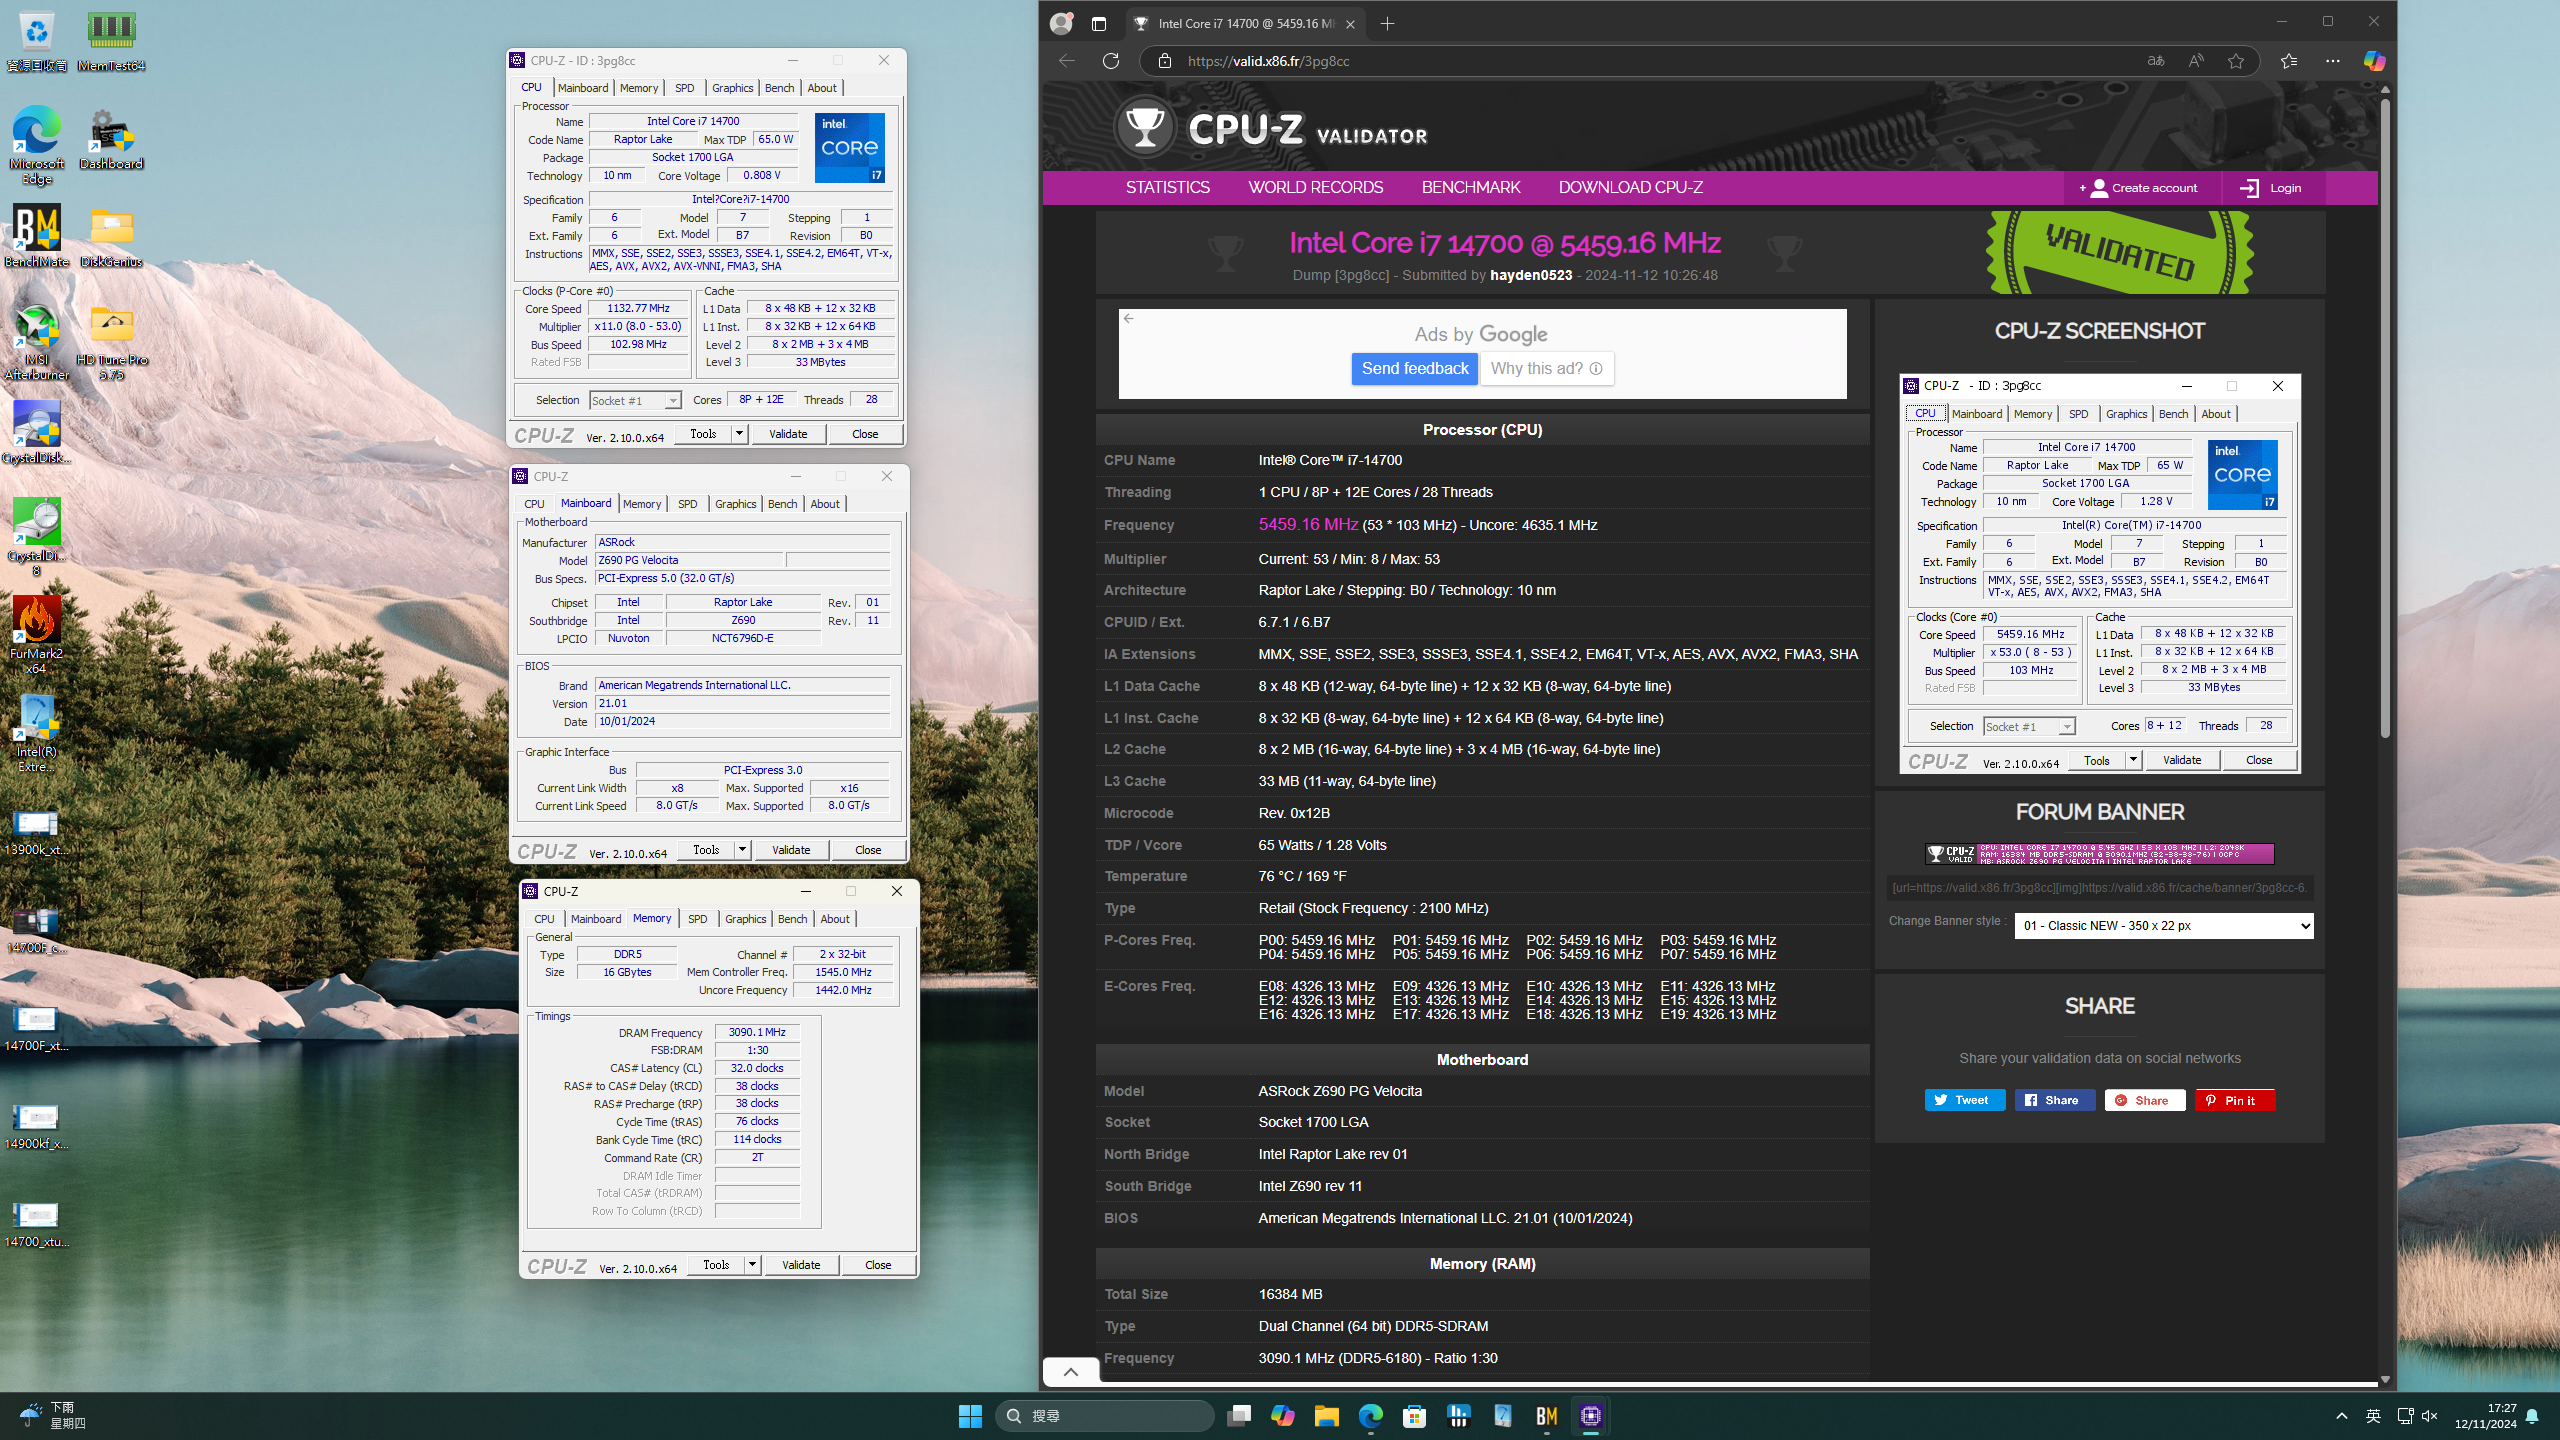2560x1440 pixels.
Task: Expand Tools dropdown arrow in Memory window
Action: [752, 1265]
